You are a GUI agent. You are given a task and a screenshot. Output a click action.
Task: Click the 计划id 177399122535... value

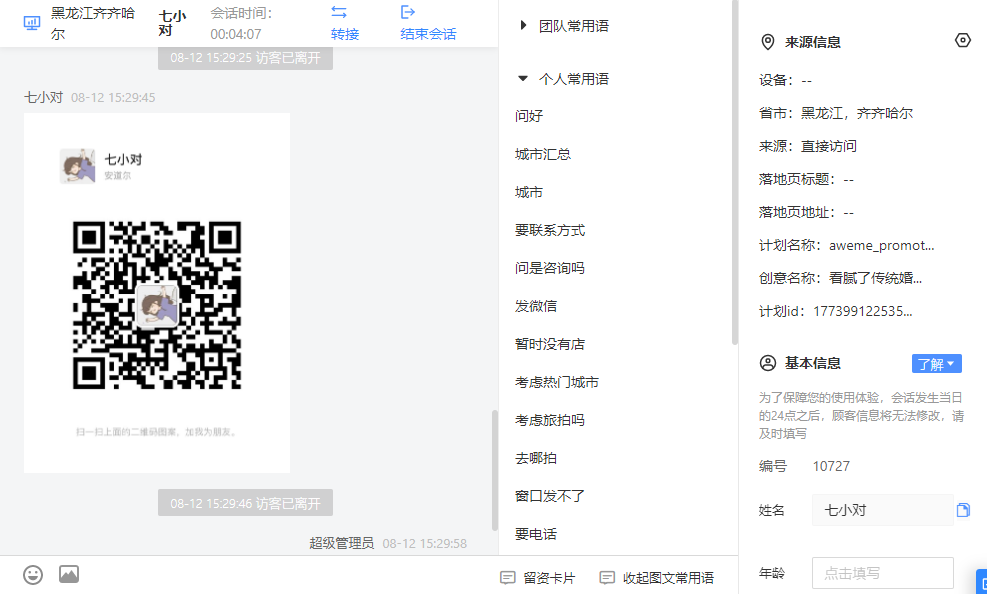pyautogui.click(x=862, y=311)
